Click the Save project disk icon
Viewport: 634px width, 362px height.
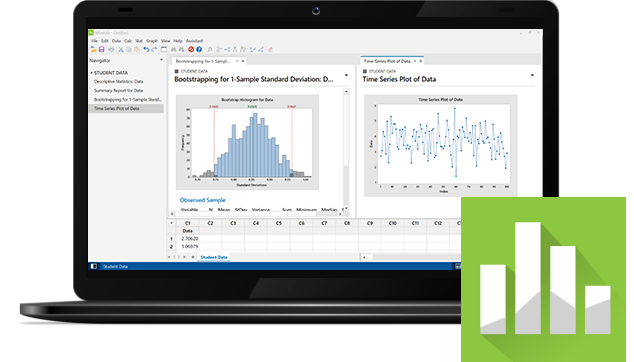[101, 49]
